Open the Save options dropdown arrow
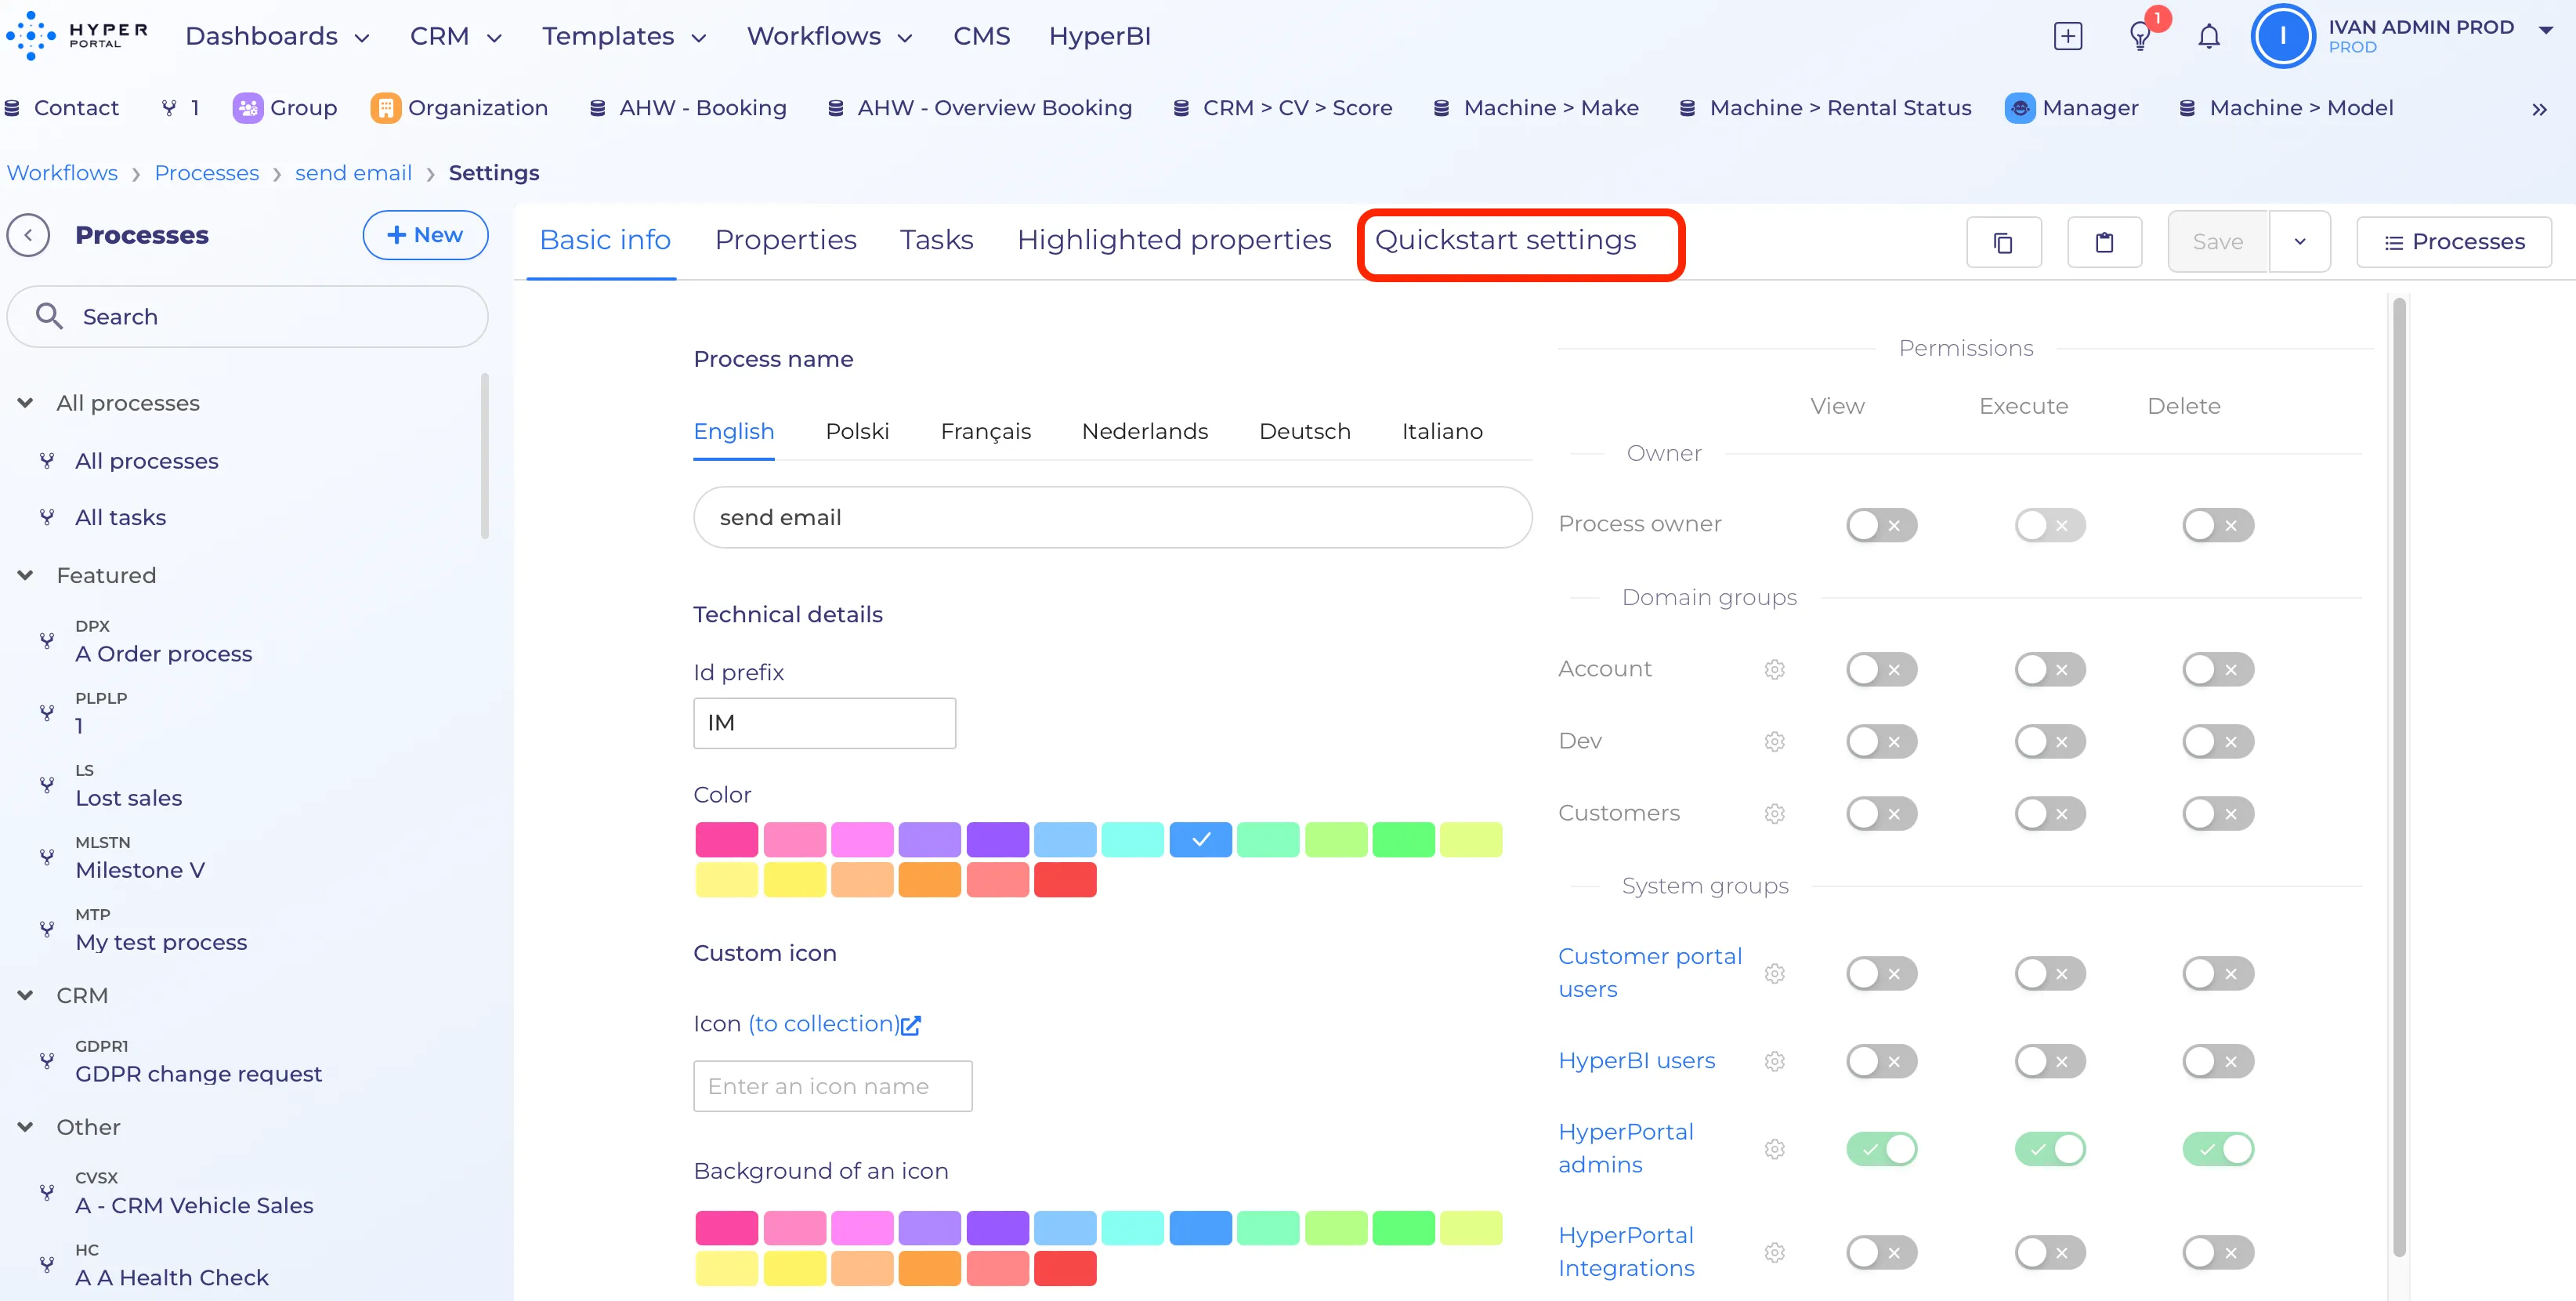The height and width of the screenshot is (1301, 2576). [2299, 242]
